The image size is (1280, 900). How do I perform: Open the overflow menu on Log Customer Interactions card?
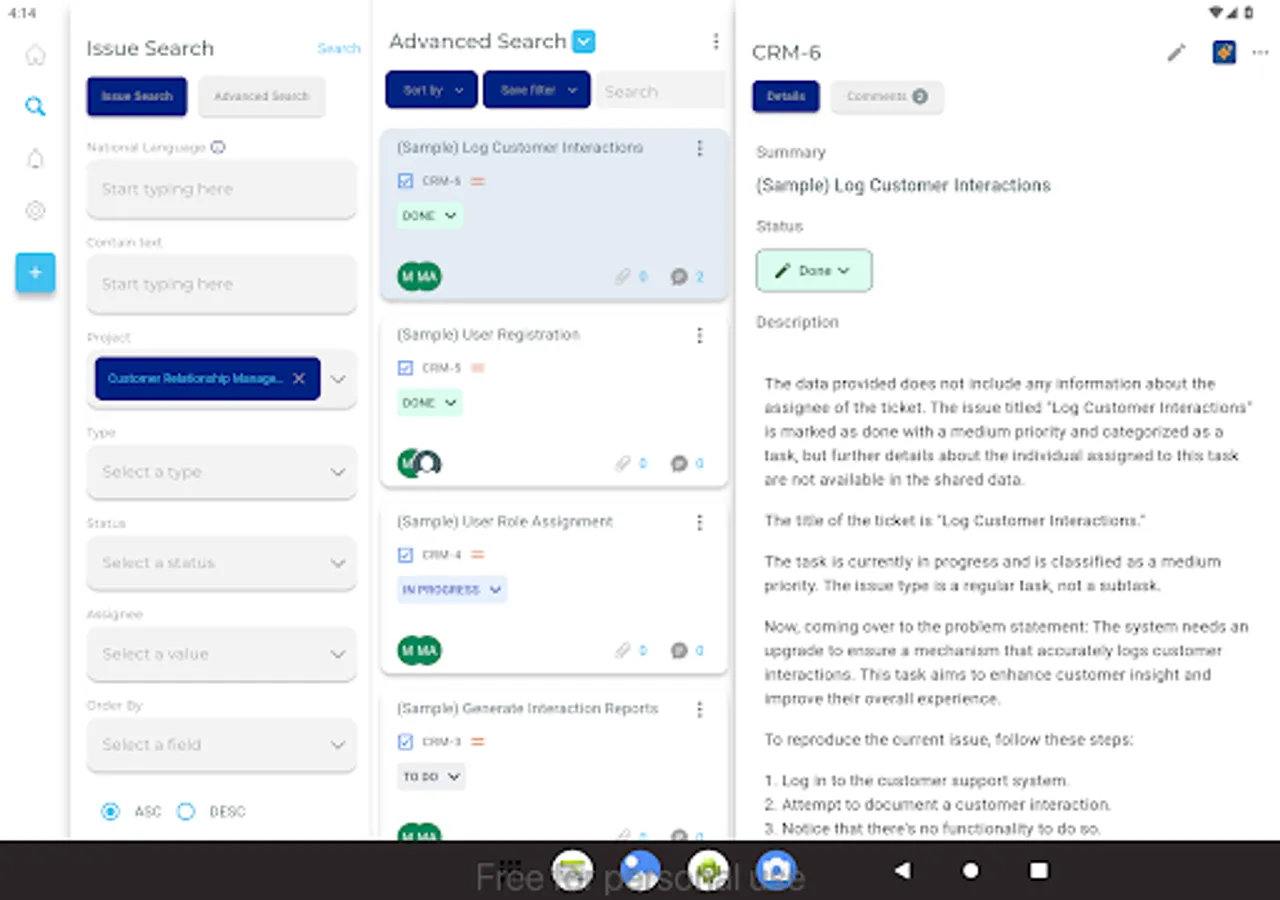click(x=699, y=148)
